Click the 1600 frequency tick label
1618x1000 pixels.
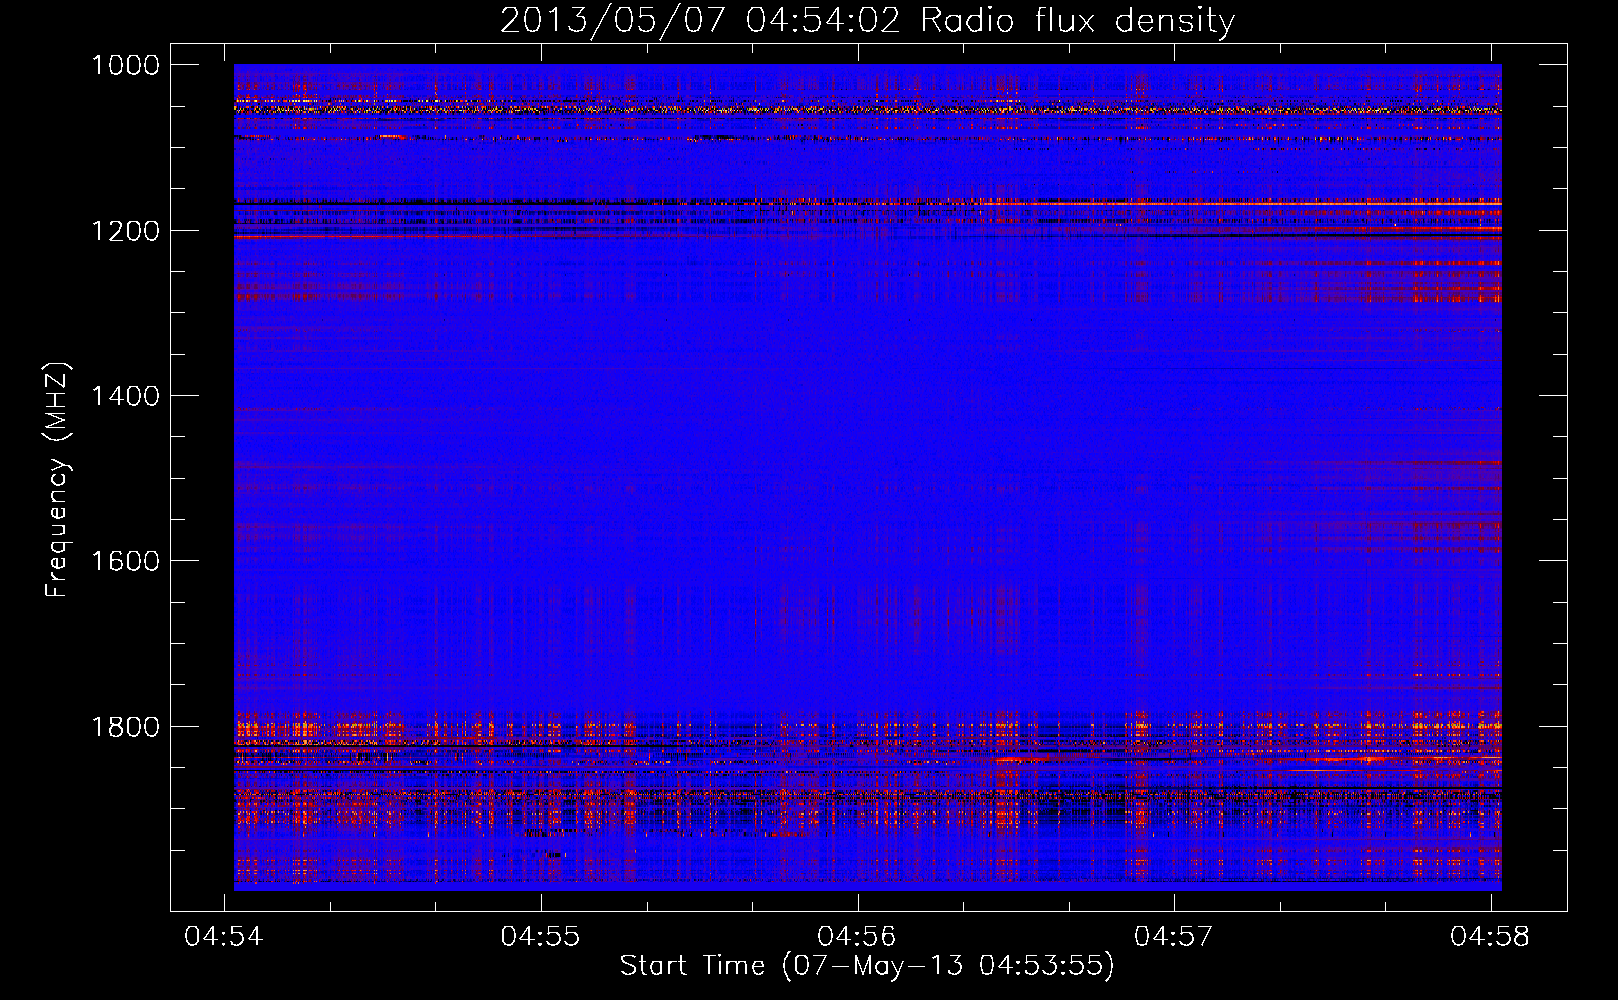pos(125,561)
